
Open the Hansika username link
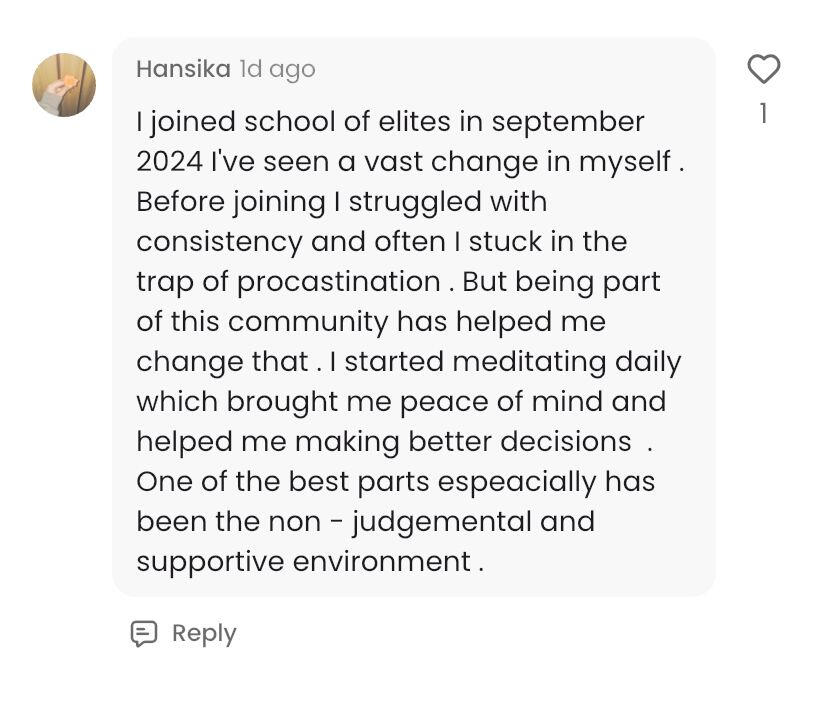pos(183,69)
